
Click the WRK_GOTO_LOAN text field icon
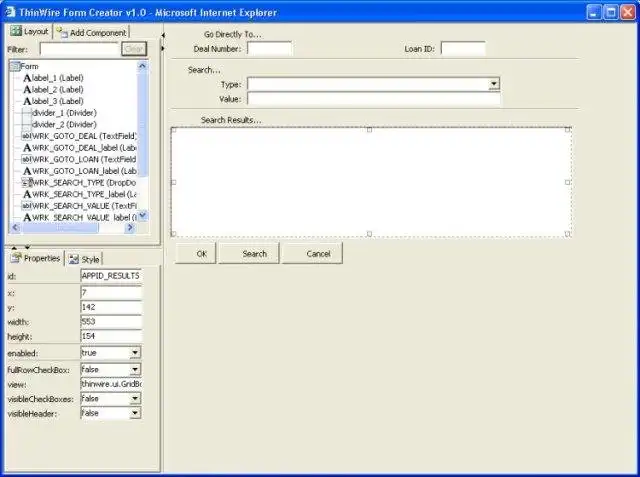pos(27,159)
